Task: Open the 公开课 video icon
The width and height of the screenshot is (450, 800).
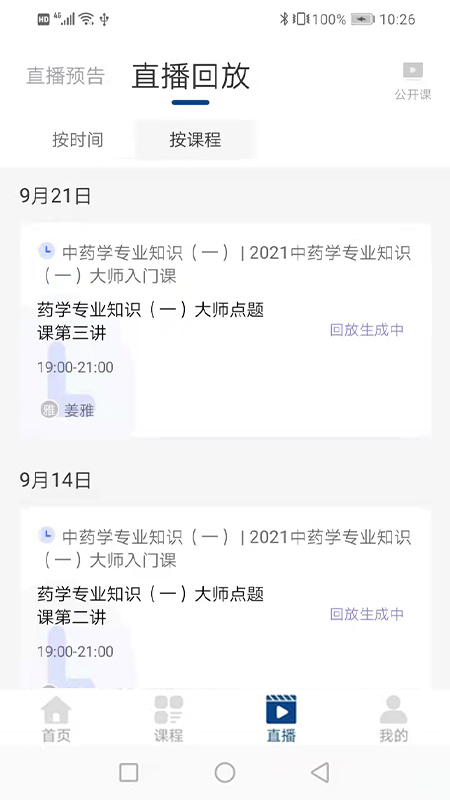Action: click(x=413, y=71)
